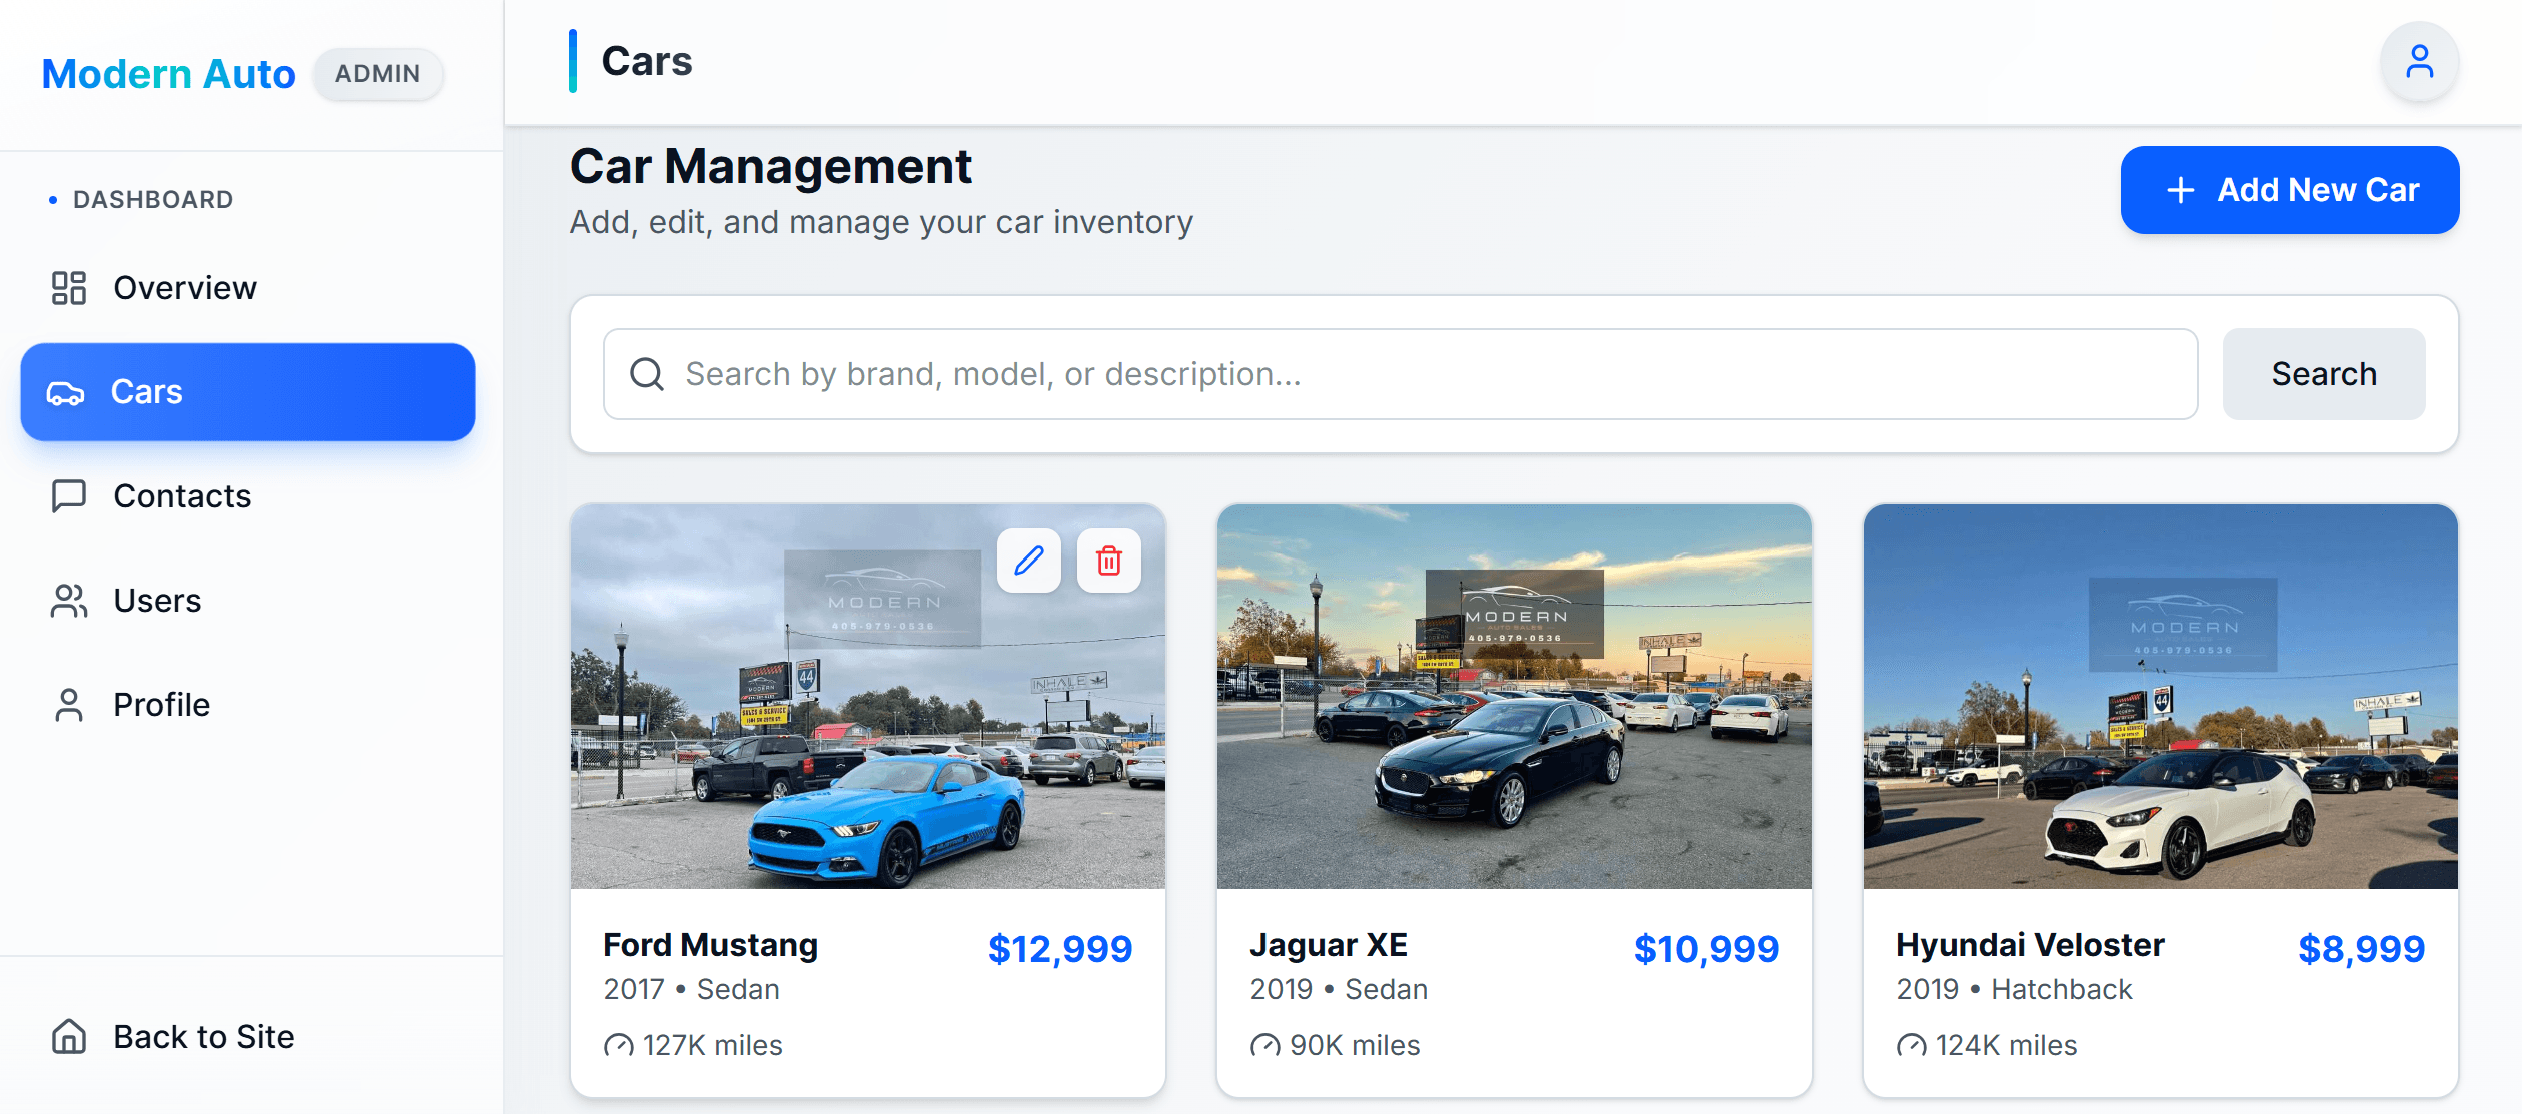Click the Add New Car button
Image resolution: width=2522 pixels, height=1114 pixels.
[2290, 190]
